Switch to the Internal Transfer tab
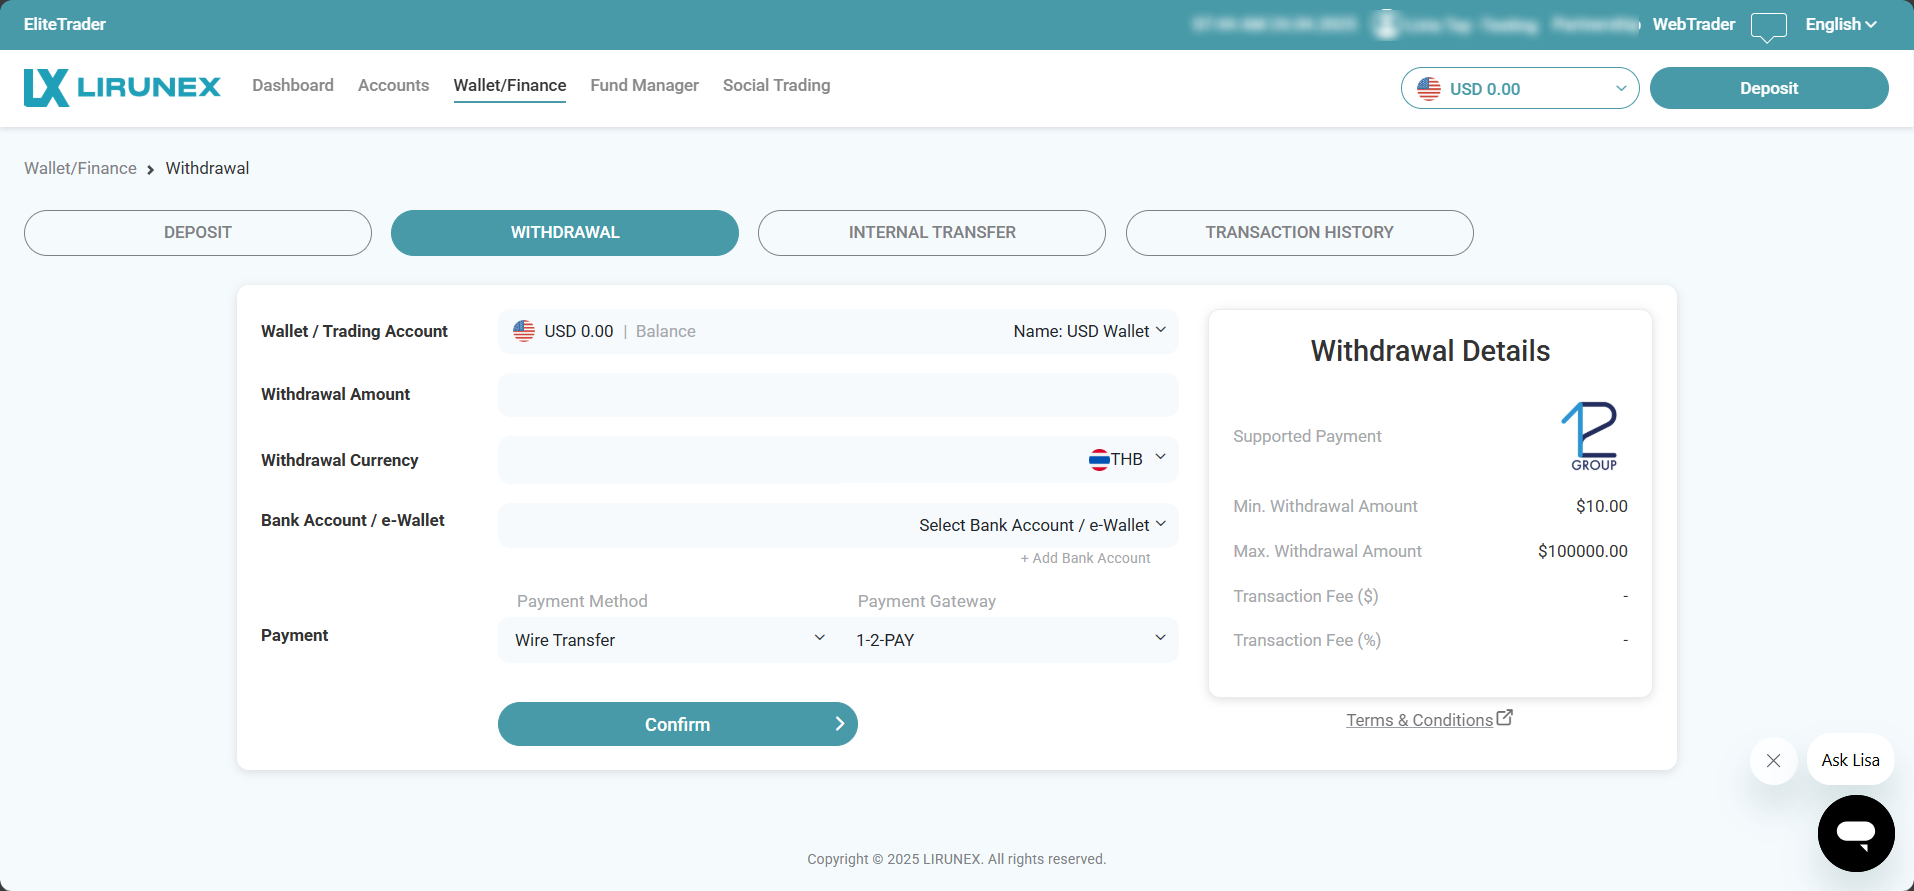Viewport: 1914px width, 891px height. 931,232
